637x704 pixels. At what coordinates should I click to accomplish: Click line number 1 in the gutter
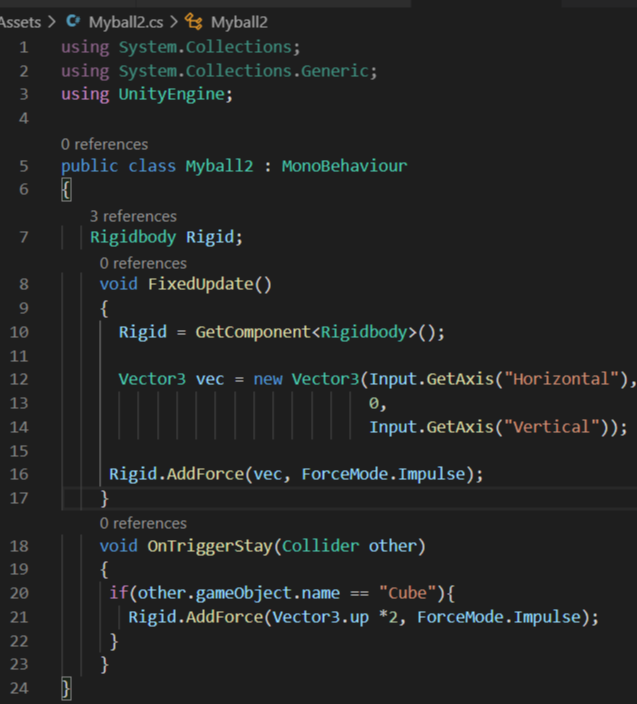click(24, 47)
